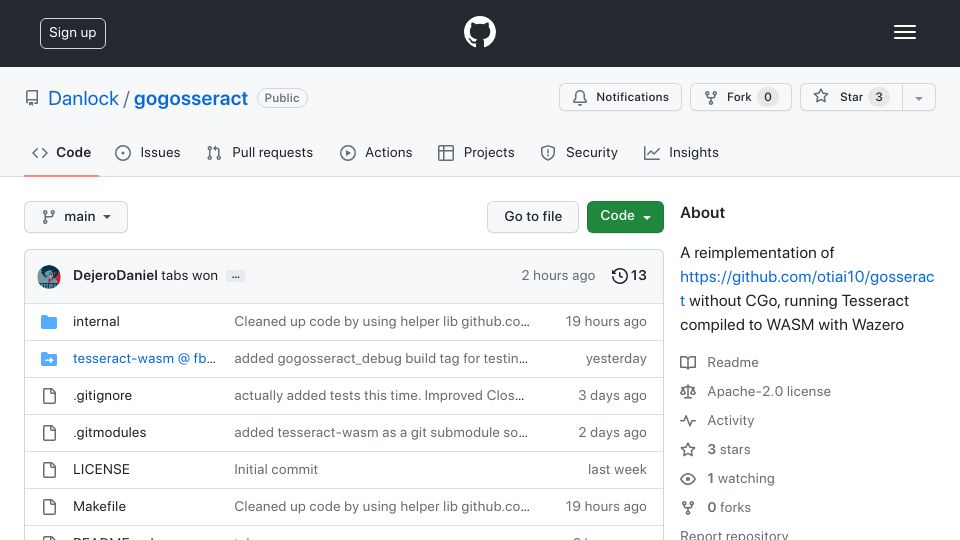Viewport: 960px width, 540px height.
Task: Click the Public visibility badge
Action: click(x=282, y=98)
